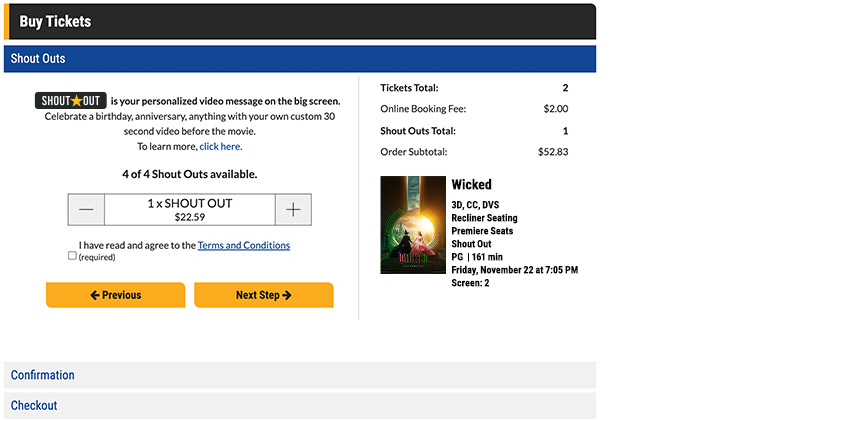The height and width of the screenshot is (422, 850).
Task: Expand the Checkout section
Action: 300,405
